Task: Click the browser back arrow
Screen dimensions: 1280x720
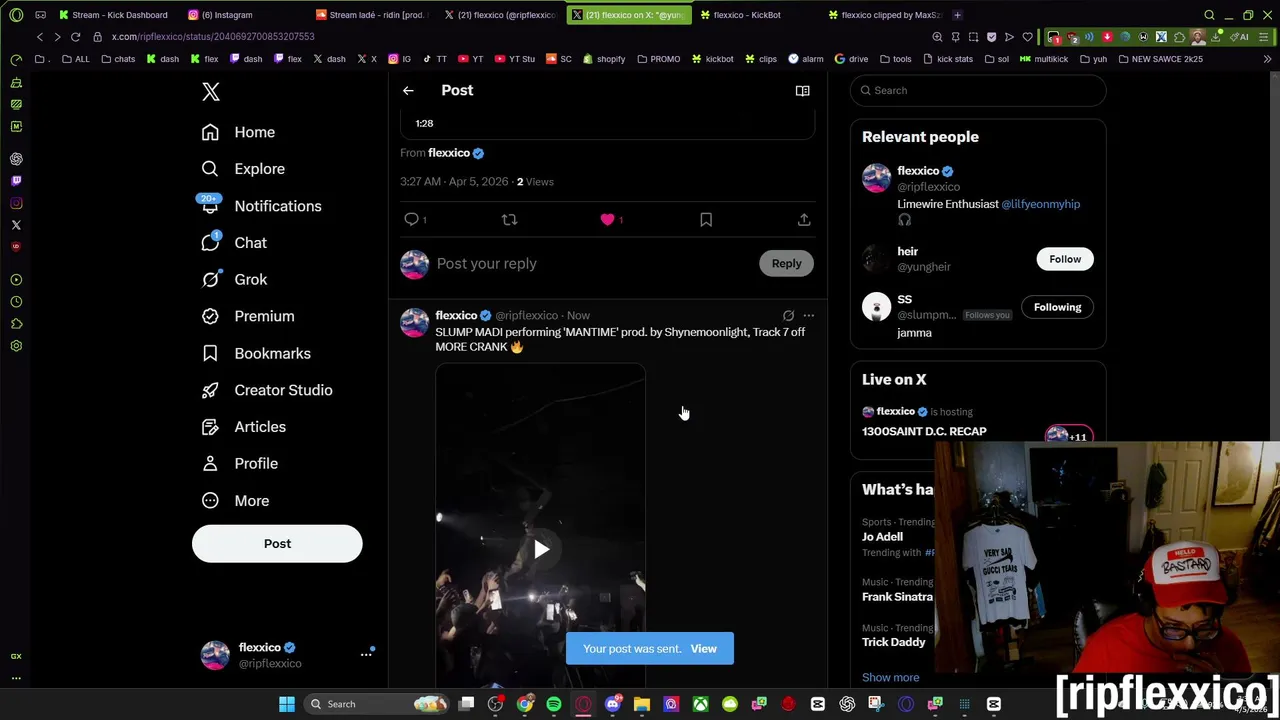Action: click(40, 37)
